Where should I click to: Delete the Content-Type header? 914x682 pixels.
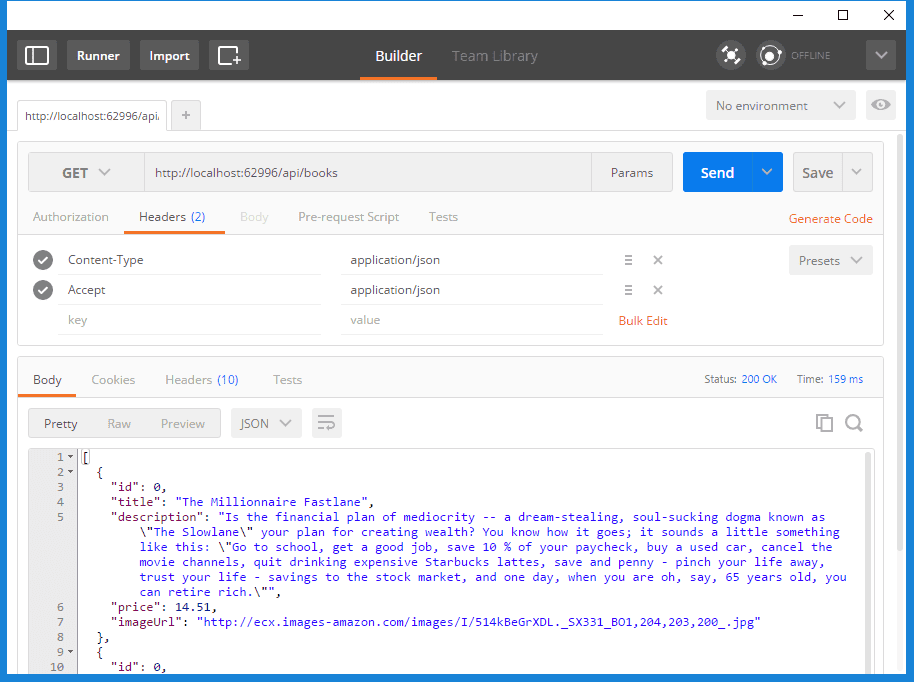pos(658,260)
